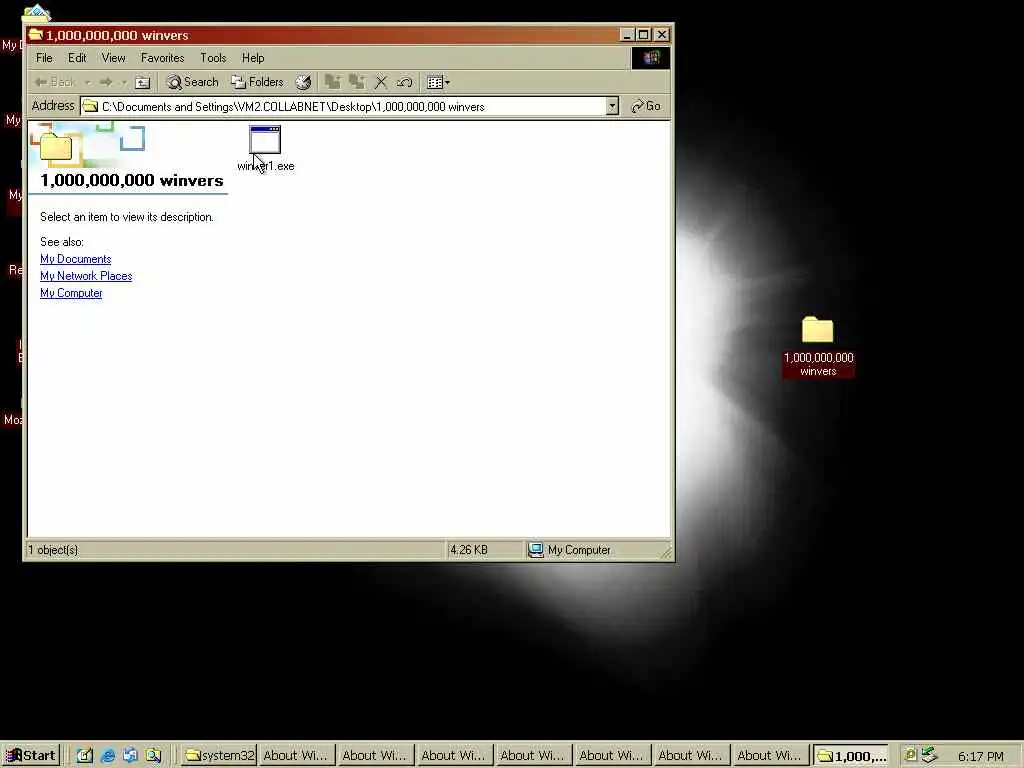Follow the My Documents link
This screenshot has height=768, width=1024.
pyautogui.click(x=76, y=259)
